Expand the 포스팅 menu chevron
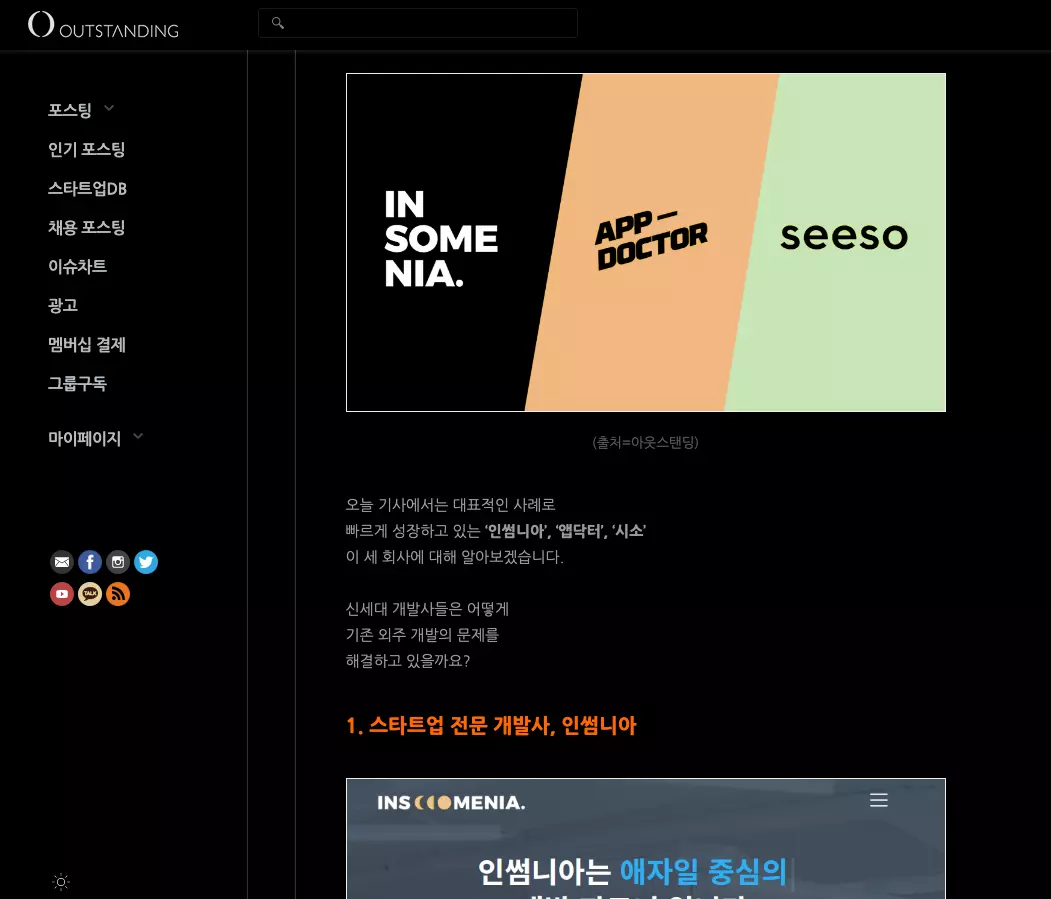 tap(109, 109)
